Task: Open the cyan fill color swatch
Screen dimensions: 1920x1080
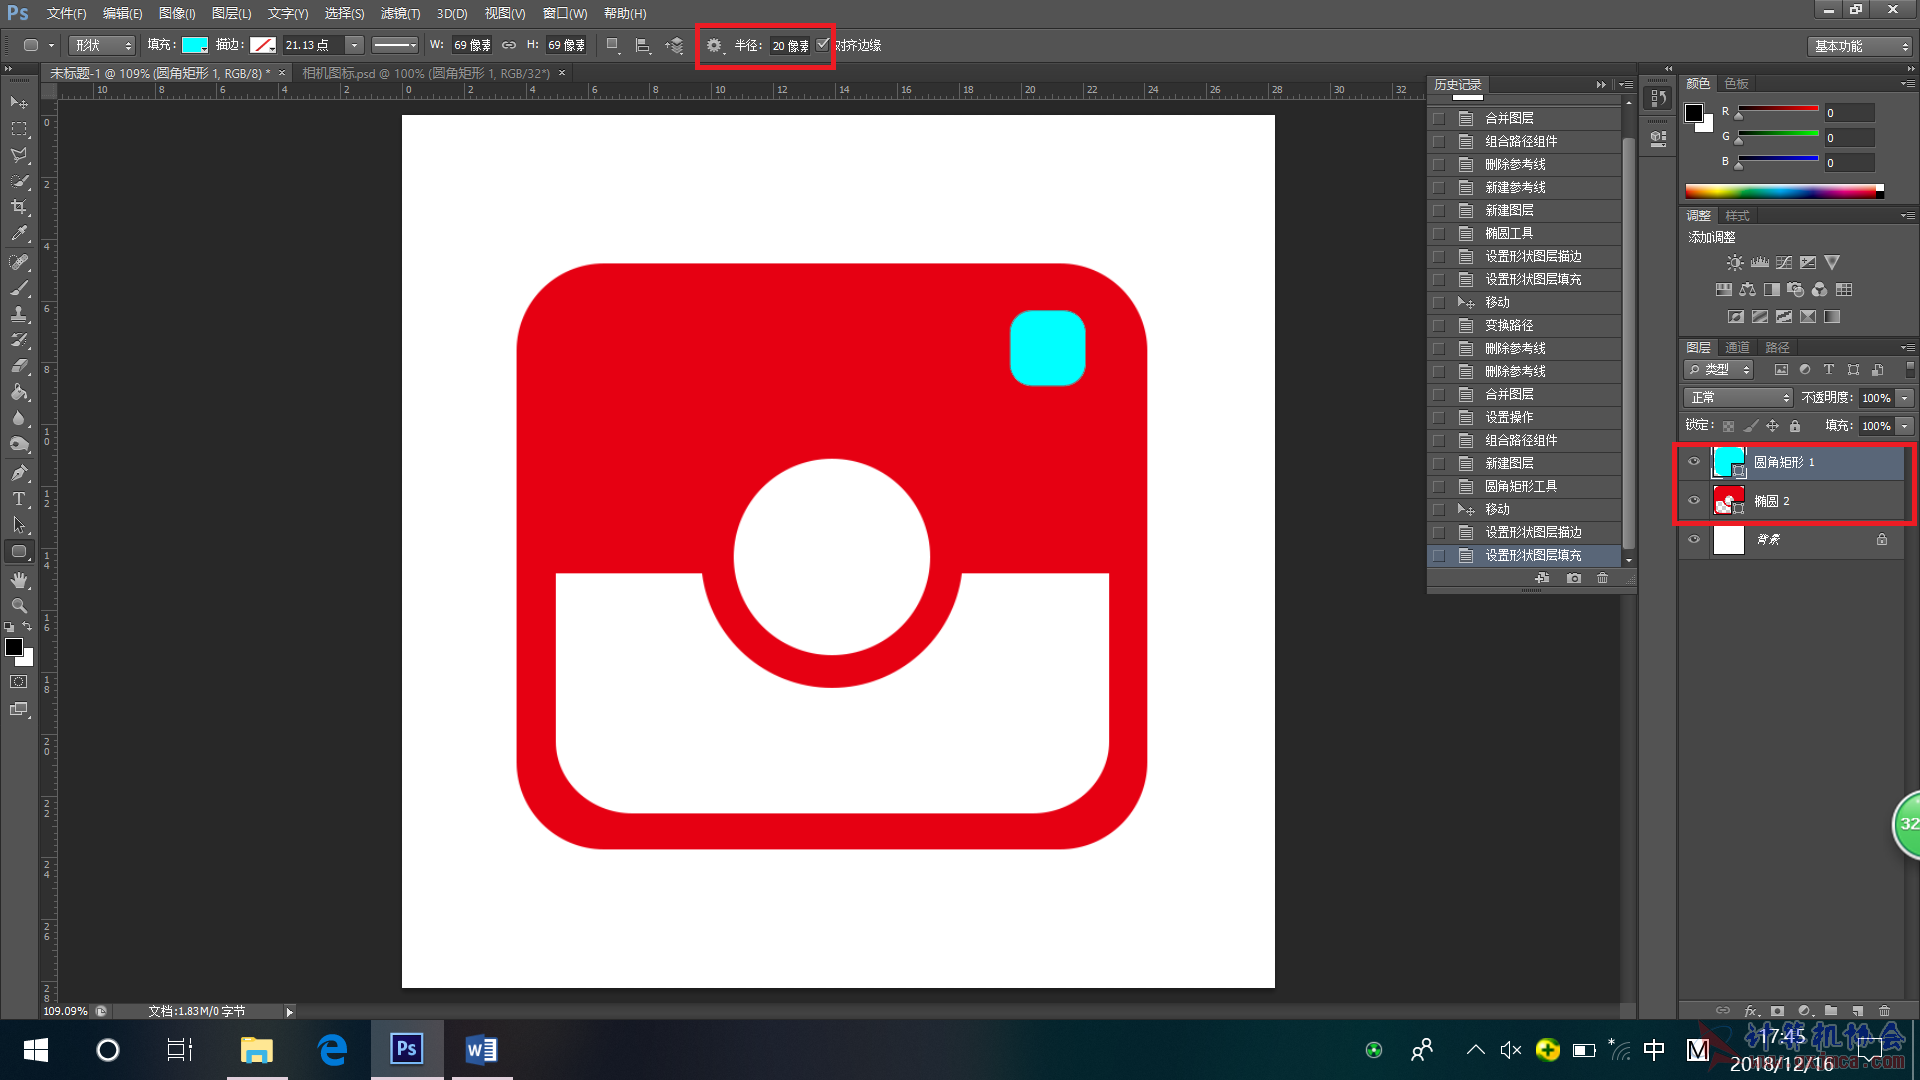Action: [x=195, y=45]
